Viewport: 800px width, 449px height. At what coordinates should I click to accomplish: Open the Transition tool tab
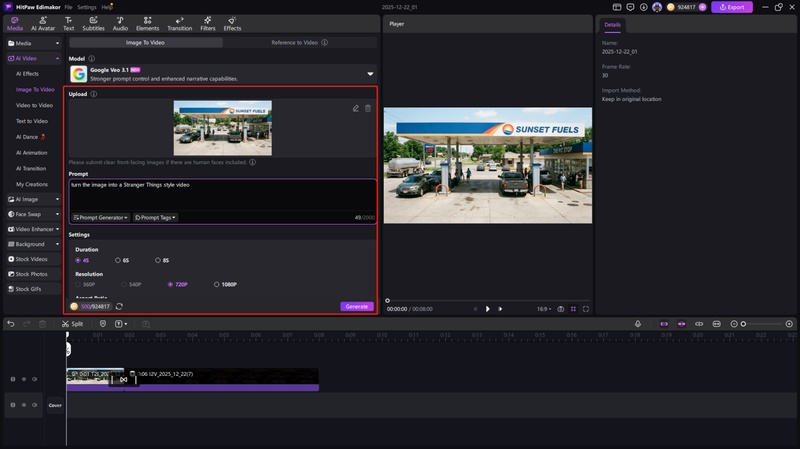180,23
